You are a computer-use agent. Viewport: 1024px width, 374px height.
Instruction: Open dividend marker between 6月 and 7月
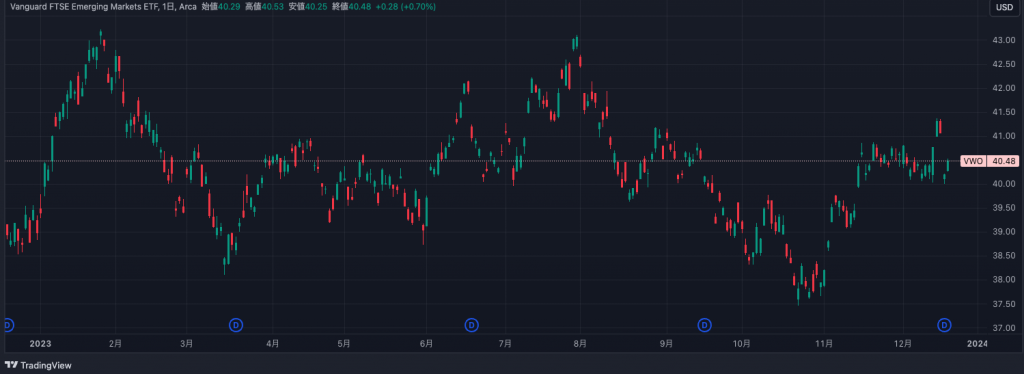472,324
